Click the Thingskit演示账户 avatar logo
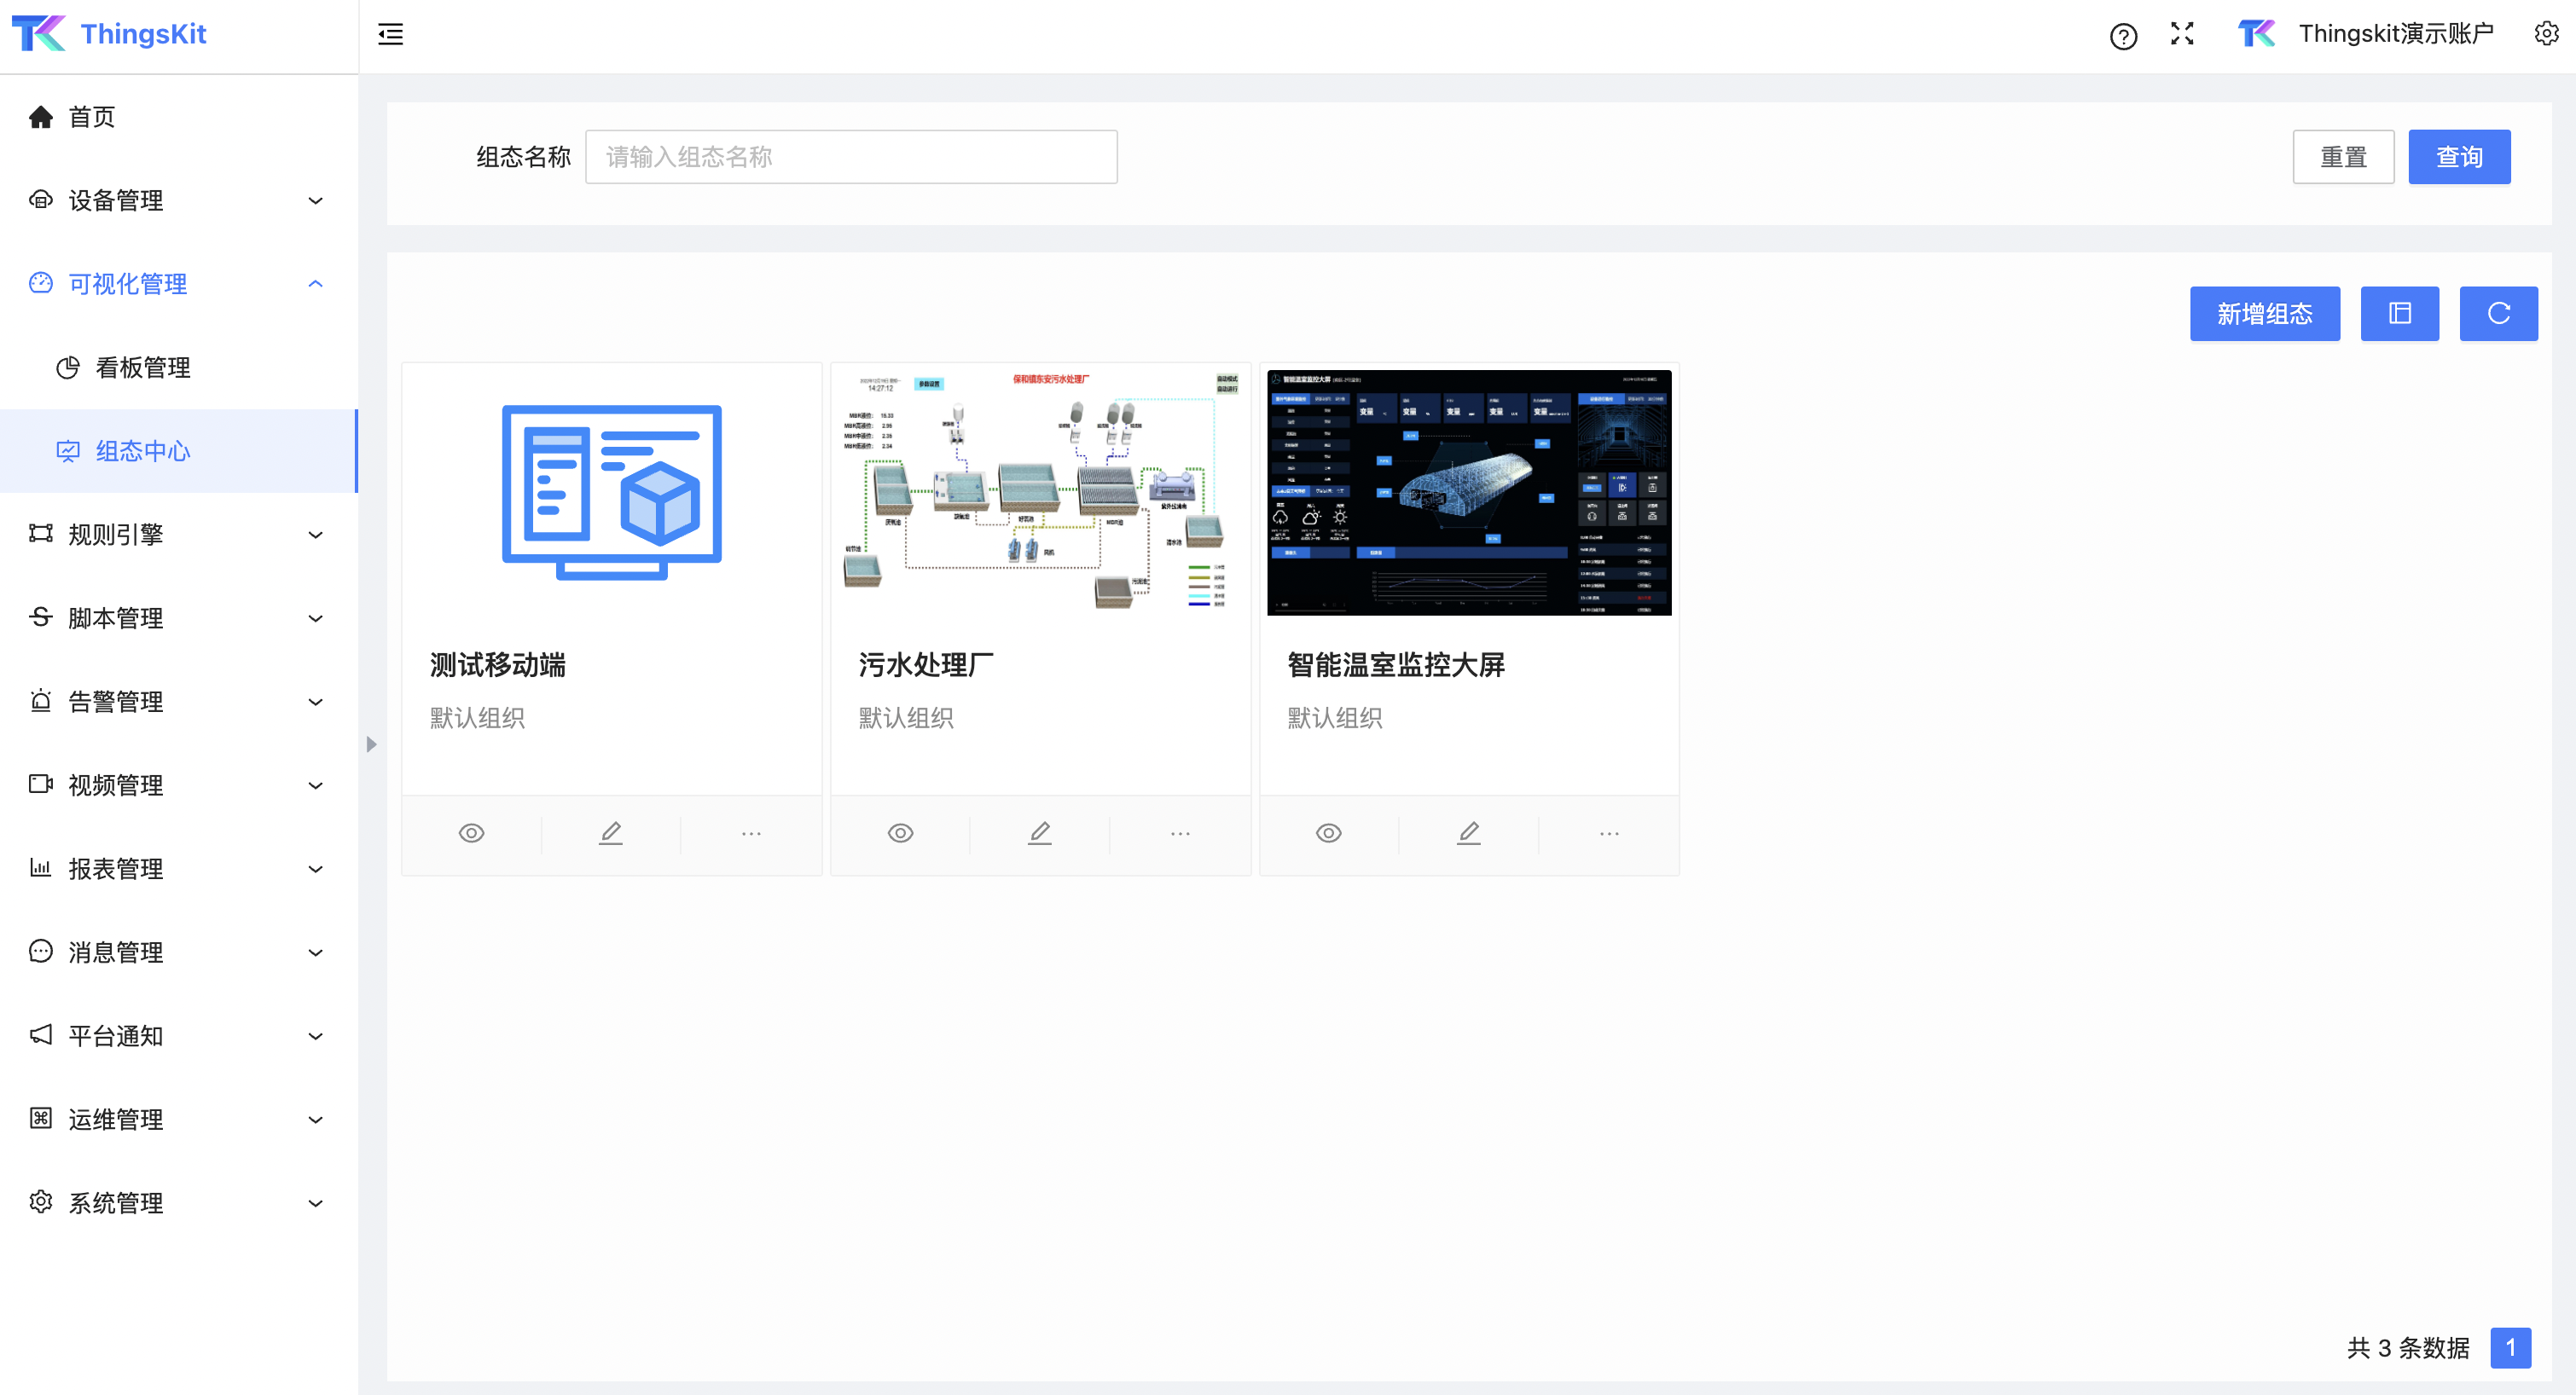 (x=2256, y=34)
